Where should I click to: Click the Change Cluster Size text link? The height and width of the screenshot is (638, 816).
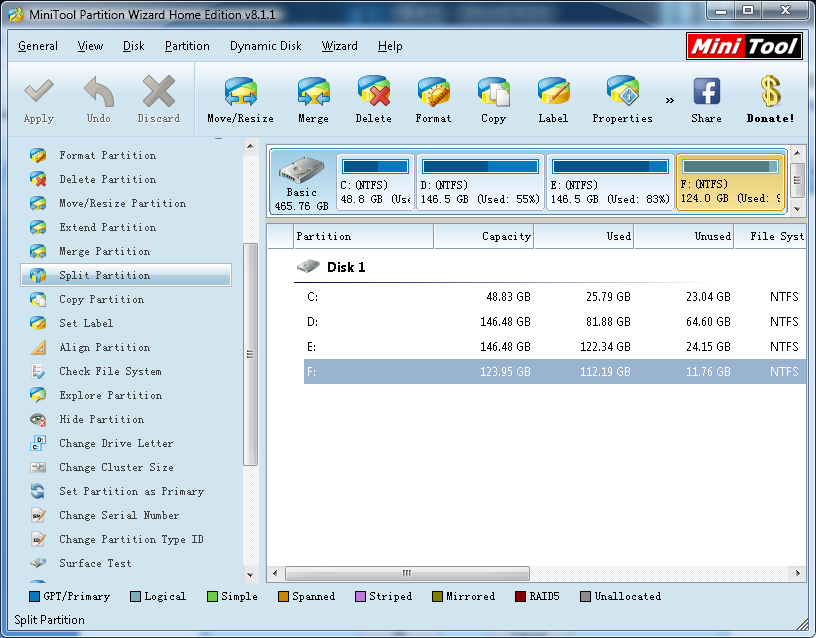click(116, 467)
